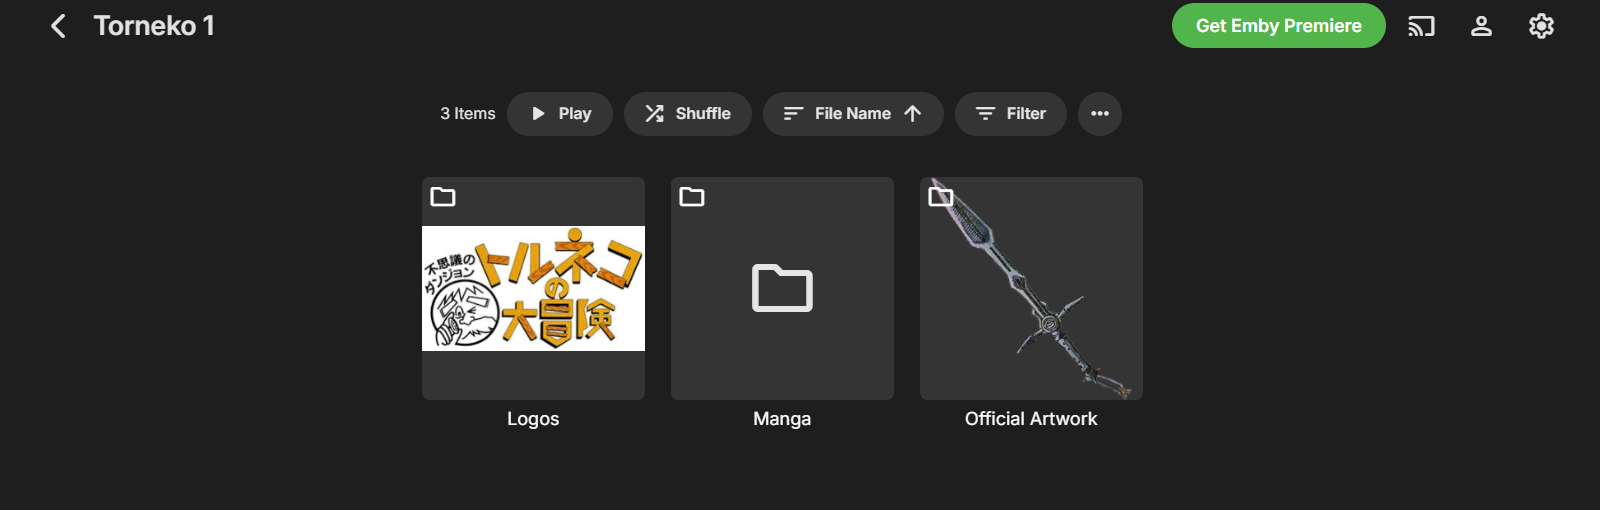Shuffle the folder's items
The height and width of the screenshot is (510, 1600).
pyautogui.click(x=688, y=114)
